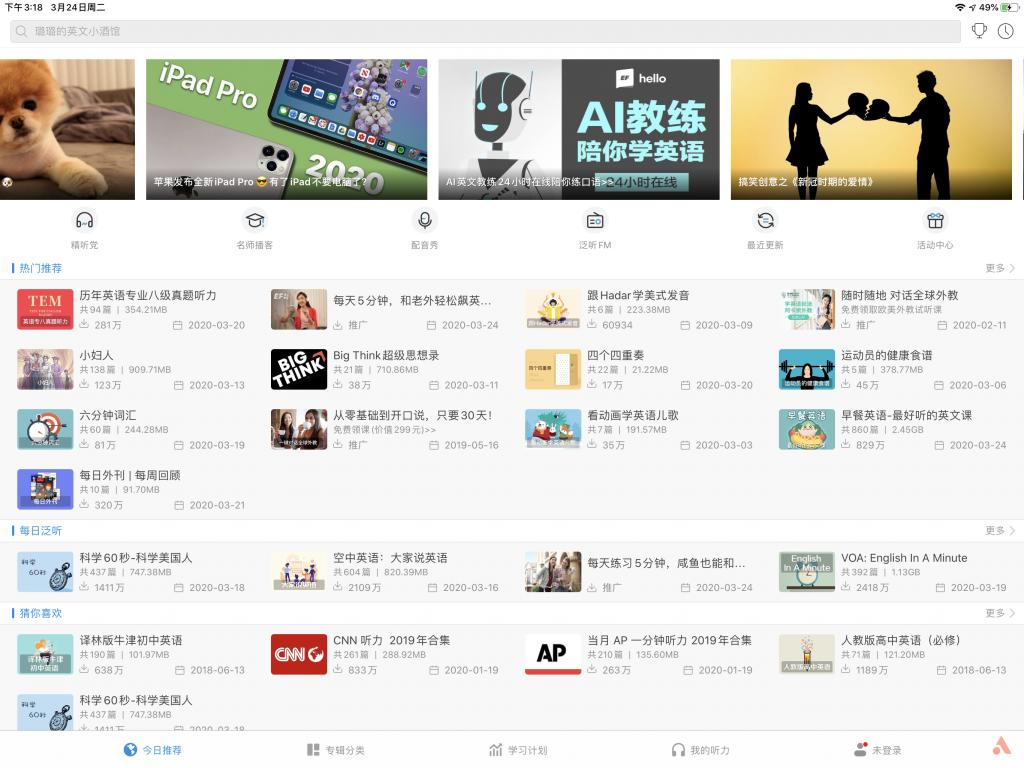
Task: Open the iPad Pro 2020 banner
Action: pos(287,129)
